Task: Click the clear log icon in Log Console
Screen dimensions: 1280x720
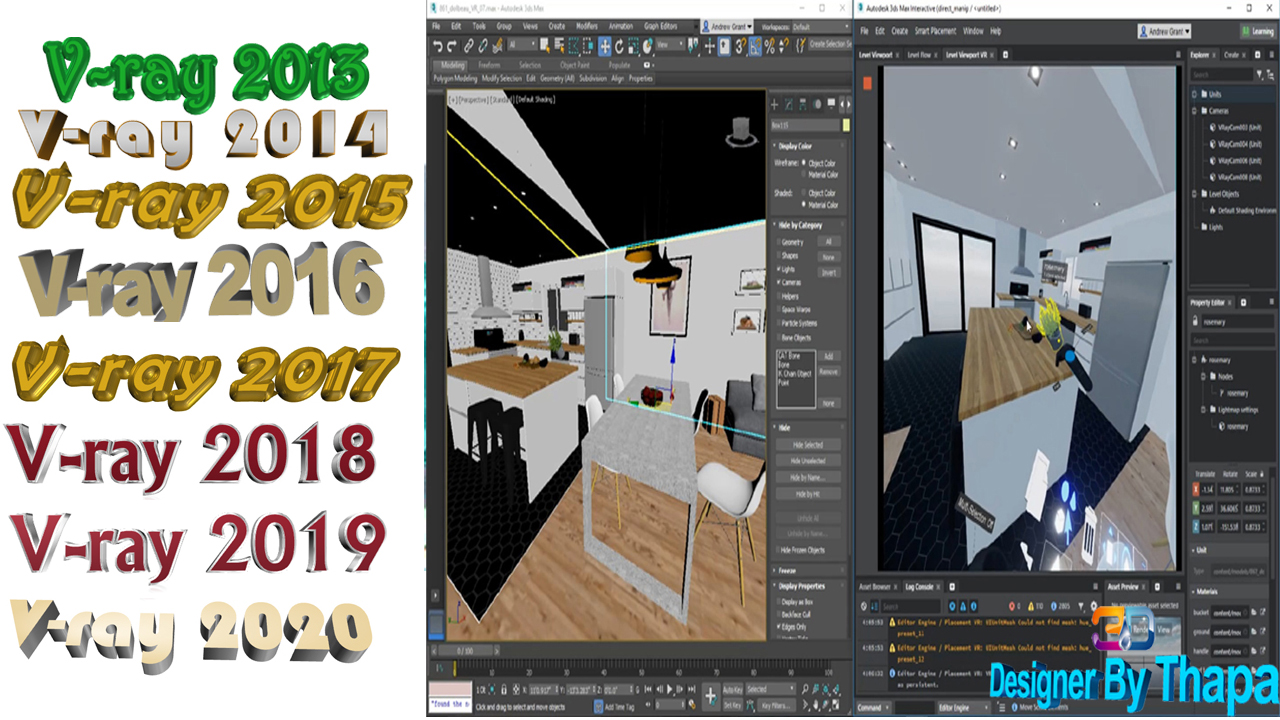Action: coord(864,606)
